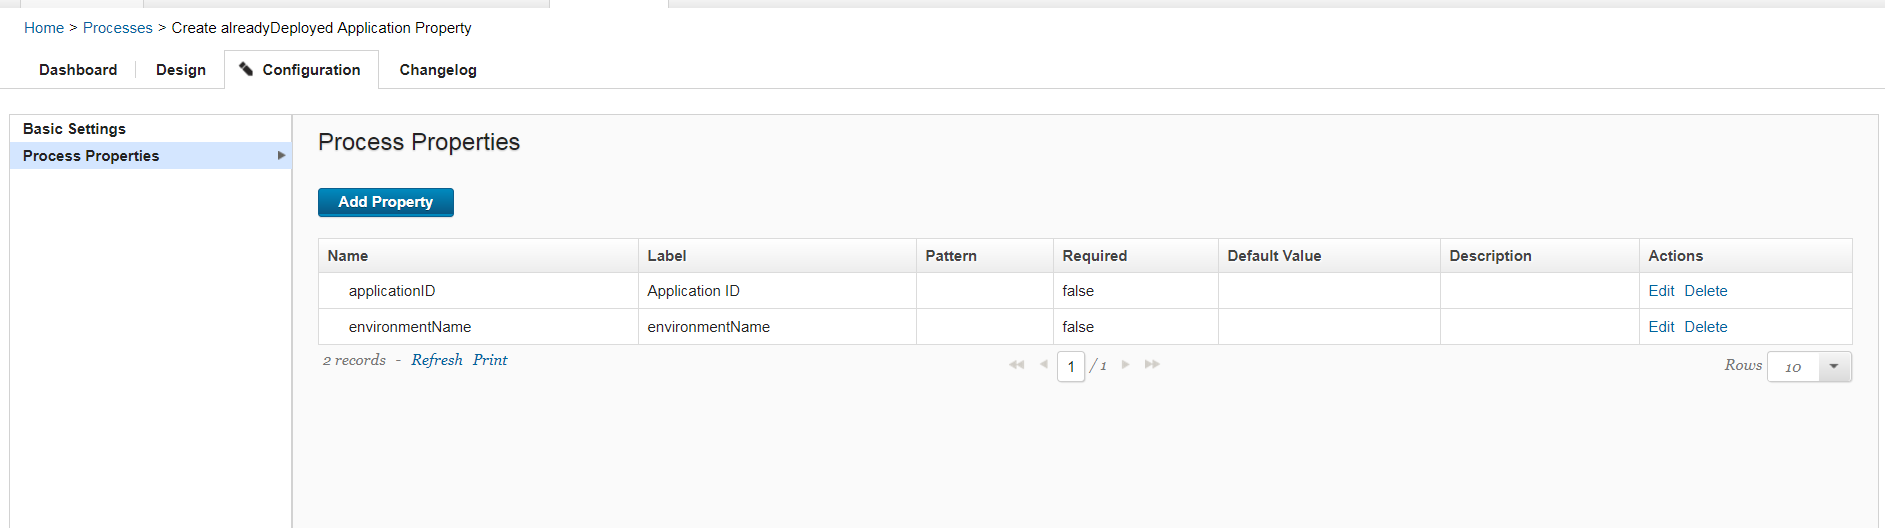The width and height of the screenshot is (1885, 528).
Task: Click the page number input field
Action: click(1071, 367)
